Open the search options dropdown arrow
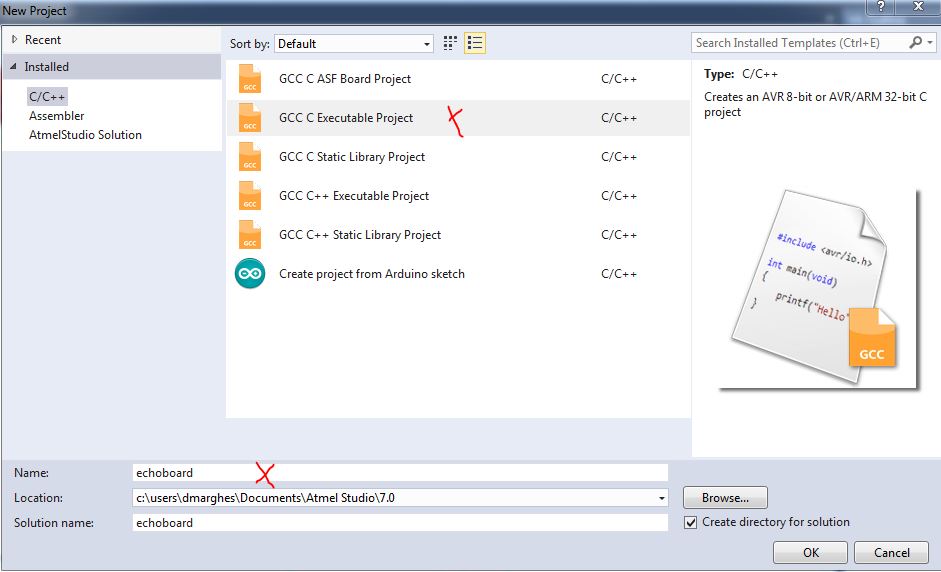The height and width of the screenshot is (572, 941). pos(930,43)
